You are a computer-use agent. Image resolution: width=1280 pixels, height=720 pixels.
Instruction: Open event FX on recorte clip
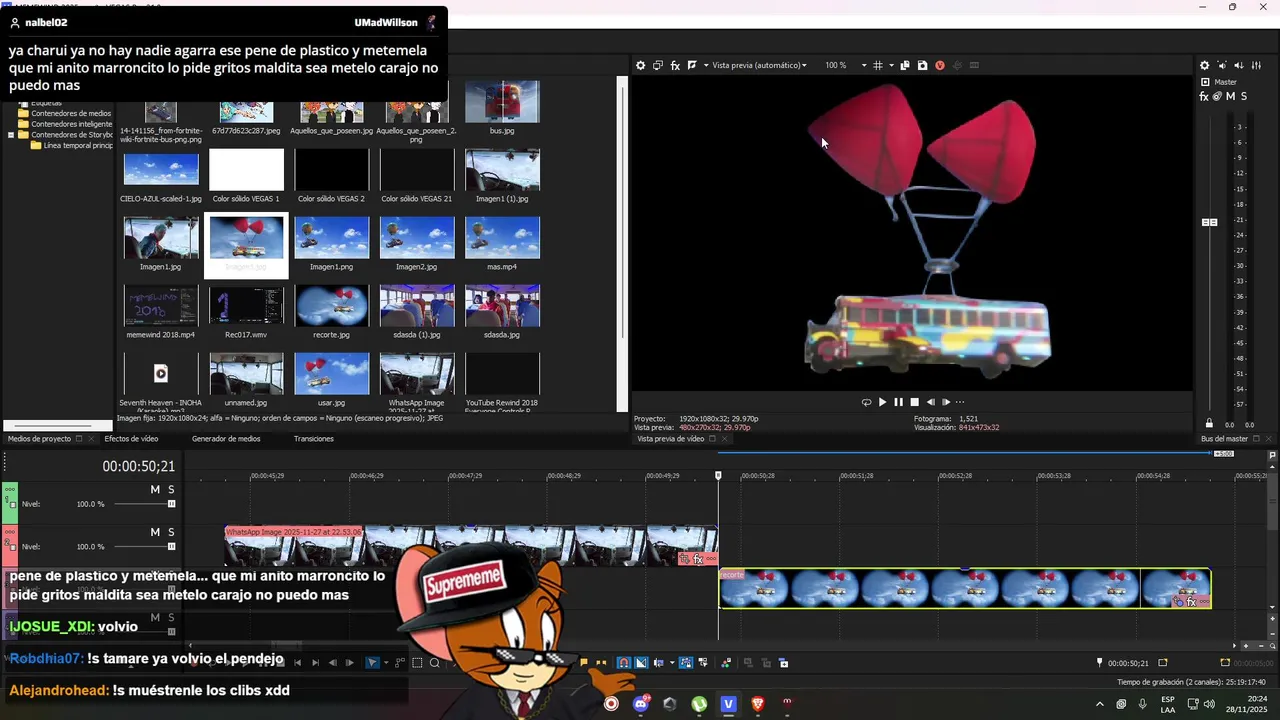click(x=1191, y=602)
